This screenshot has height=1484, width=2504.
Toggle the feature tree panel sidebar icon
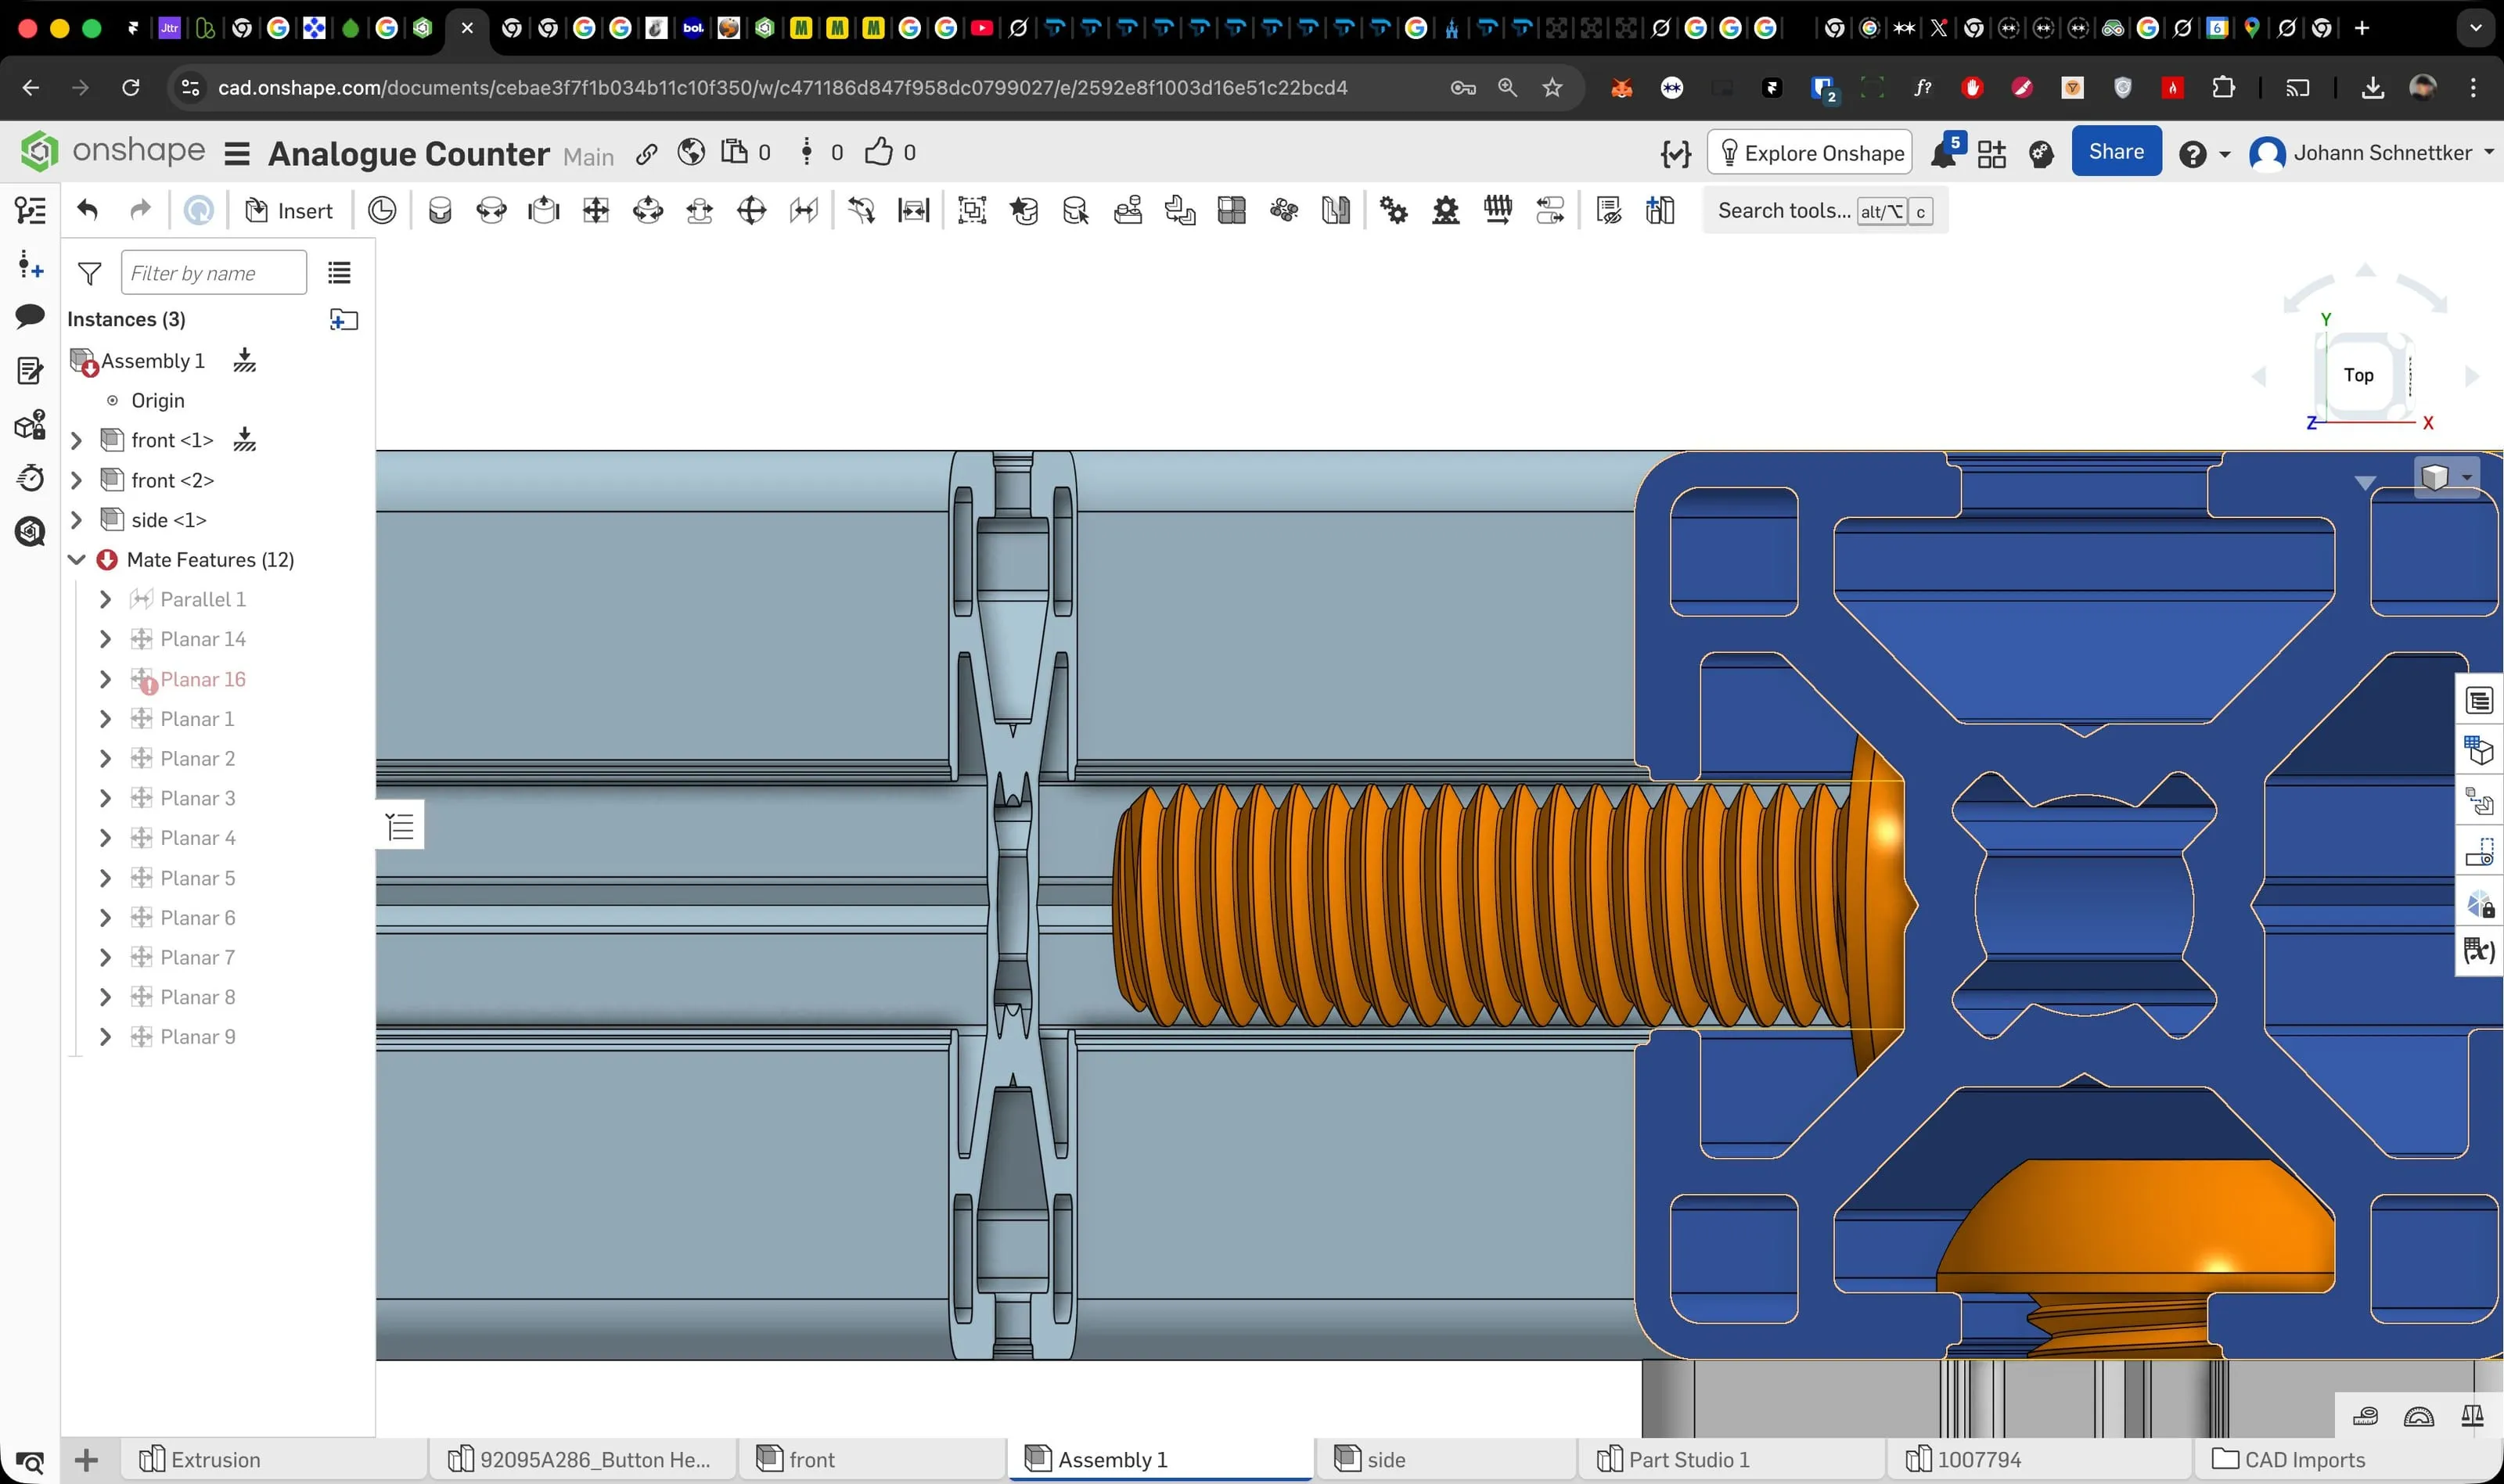tap(30, 211)
